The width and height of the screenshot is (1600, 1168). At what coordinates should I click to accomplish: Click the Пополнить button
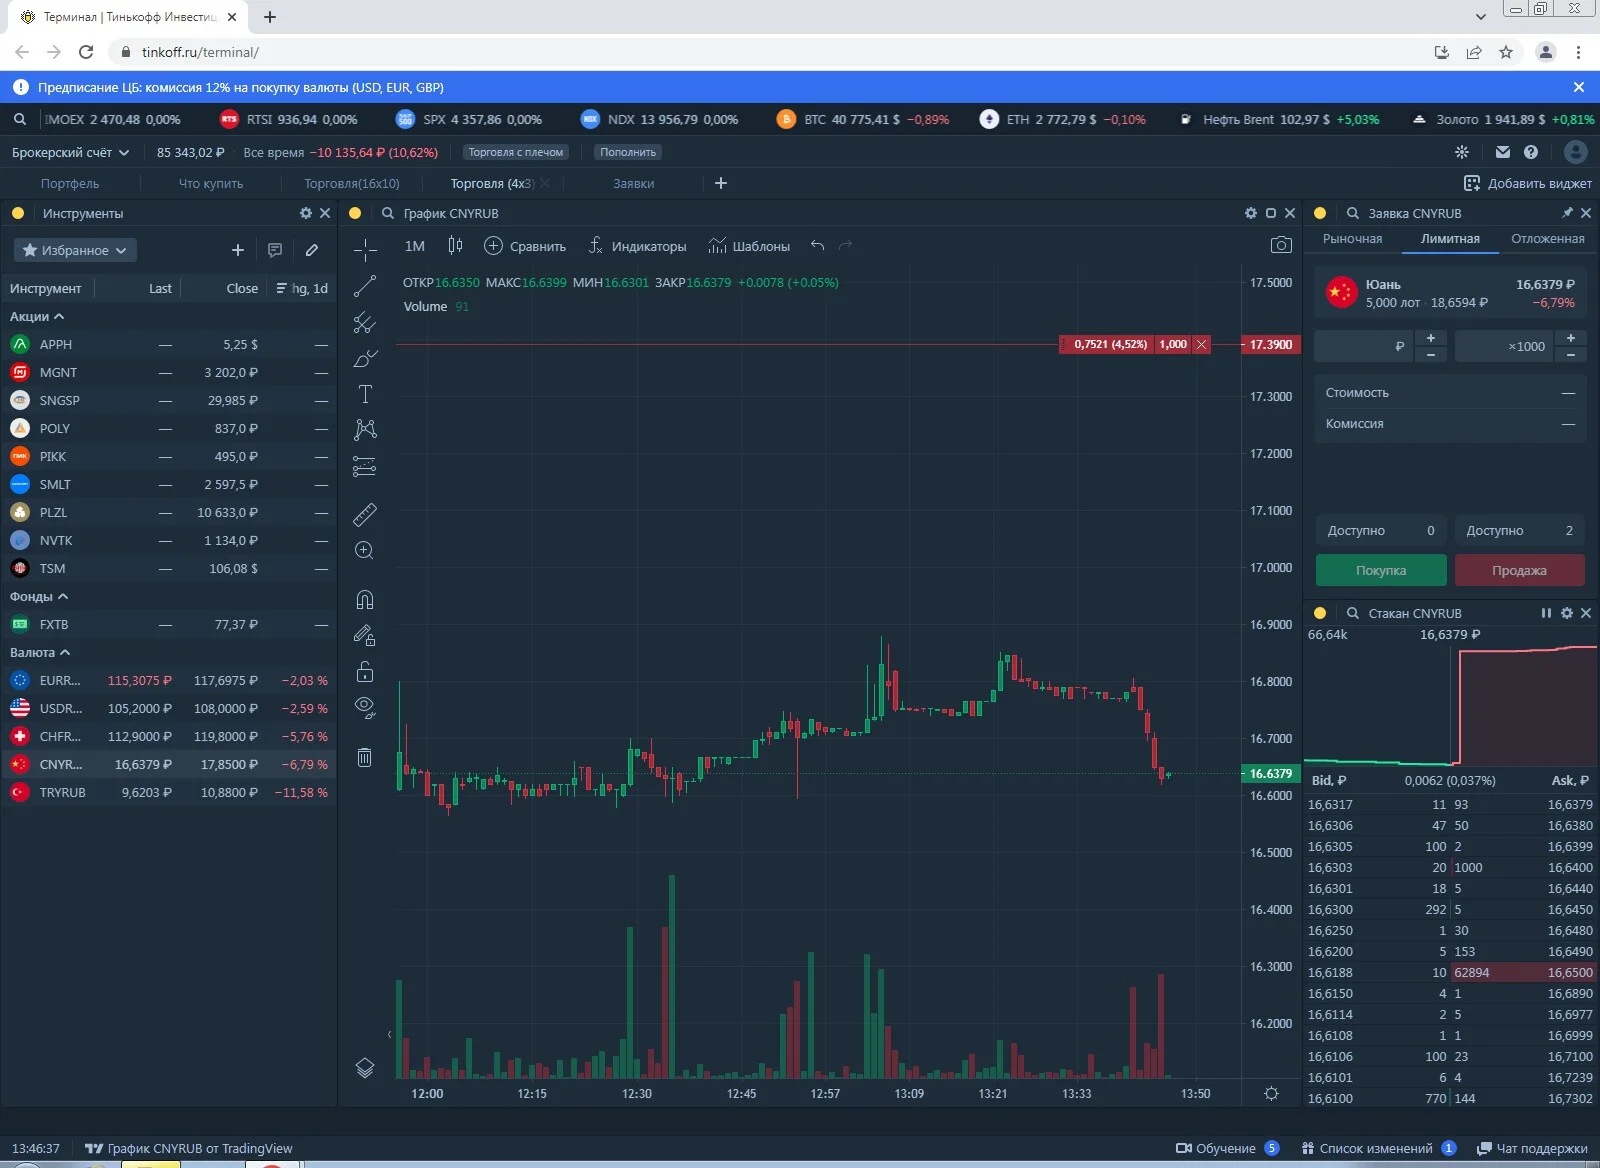(x=628, y=152)
